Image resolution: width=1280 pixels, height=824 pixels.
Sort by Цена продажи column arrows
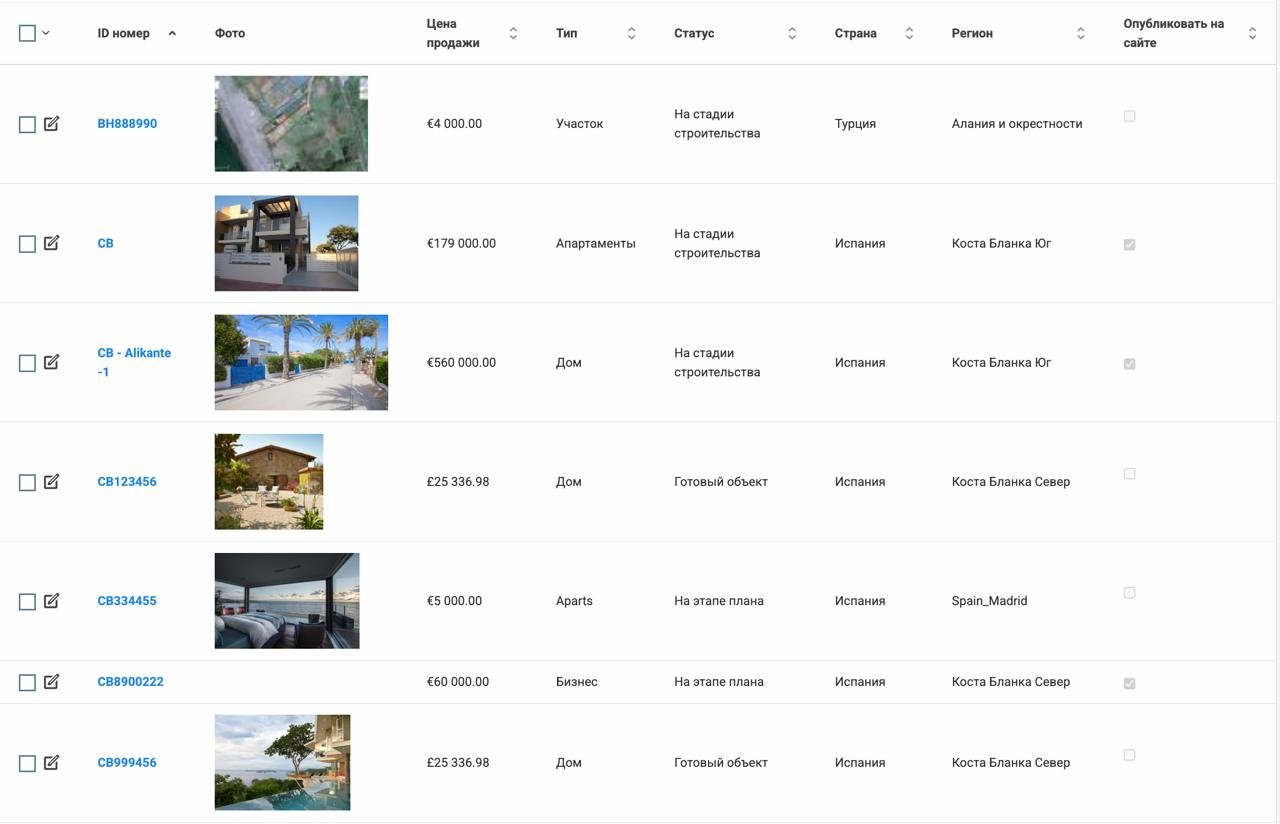click(x=513, y=33)
